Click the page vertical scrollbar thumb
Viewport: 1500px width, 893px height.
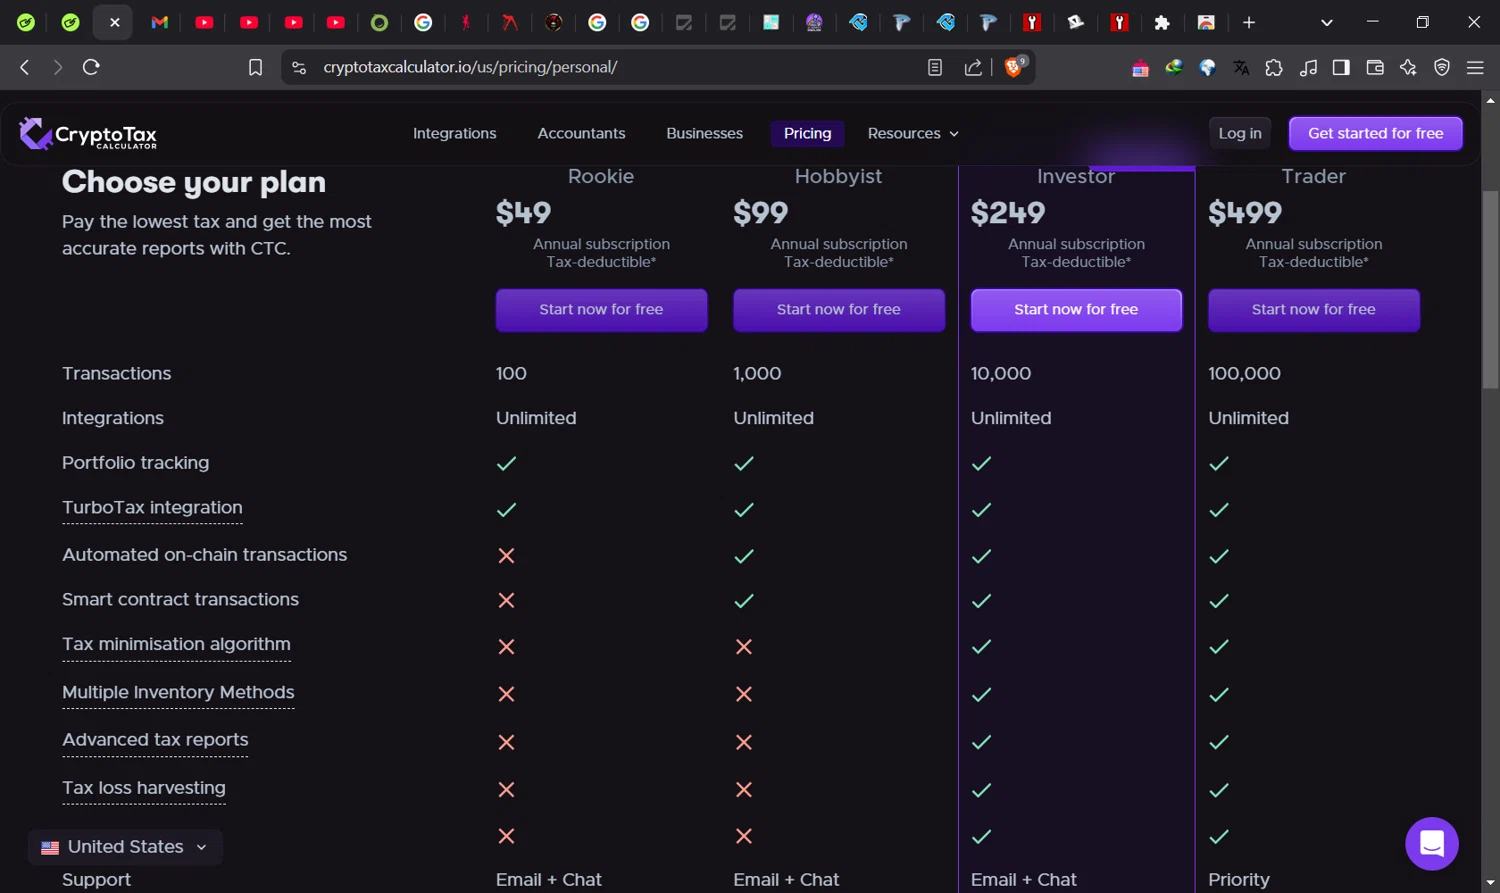(x=1490, y=290)
